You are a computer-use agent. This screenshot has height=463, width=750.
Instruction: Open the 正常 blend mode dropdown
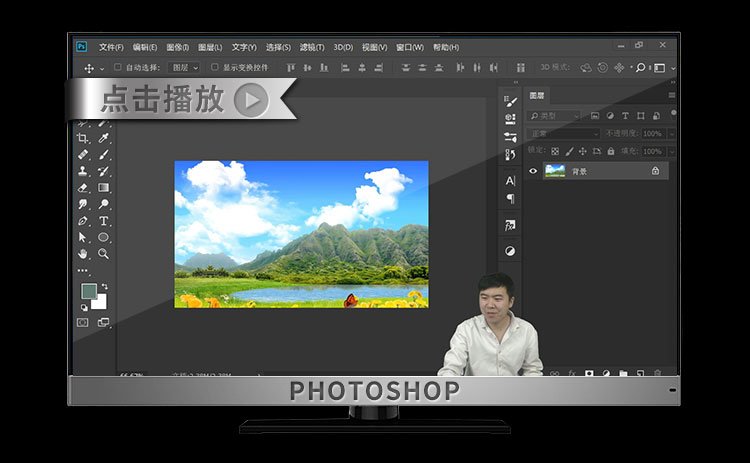563,133
